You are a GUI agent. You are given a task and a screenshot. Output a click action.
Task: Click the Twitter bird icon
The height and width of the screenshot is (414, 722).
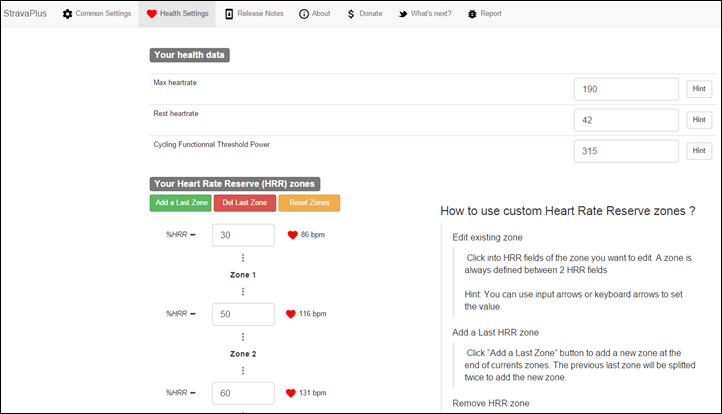(403, 14)
